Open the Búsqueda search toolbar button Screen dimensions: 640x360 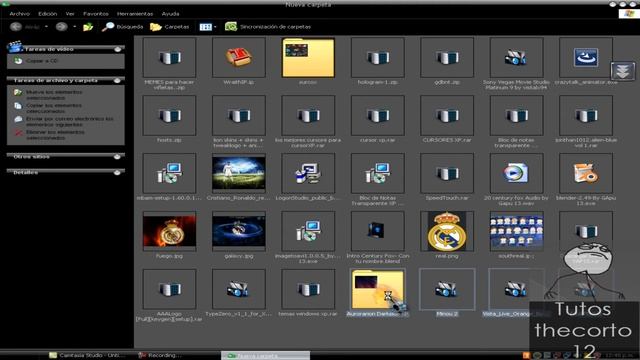coord(122,27)
